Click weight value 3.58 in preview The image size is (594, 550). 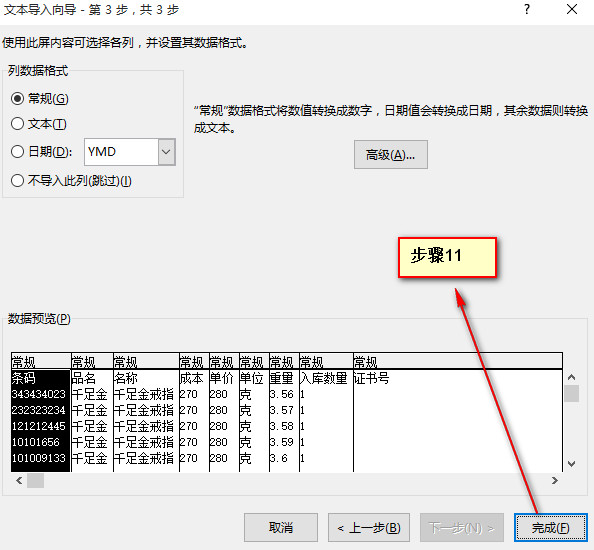click(x=281, y=426)
